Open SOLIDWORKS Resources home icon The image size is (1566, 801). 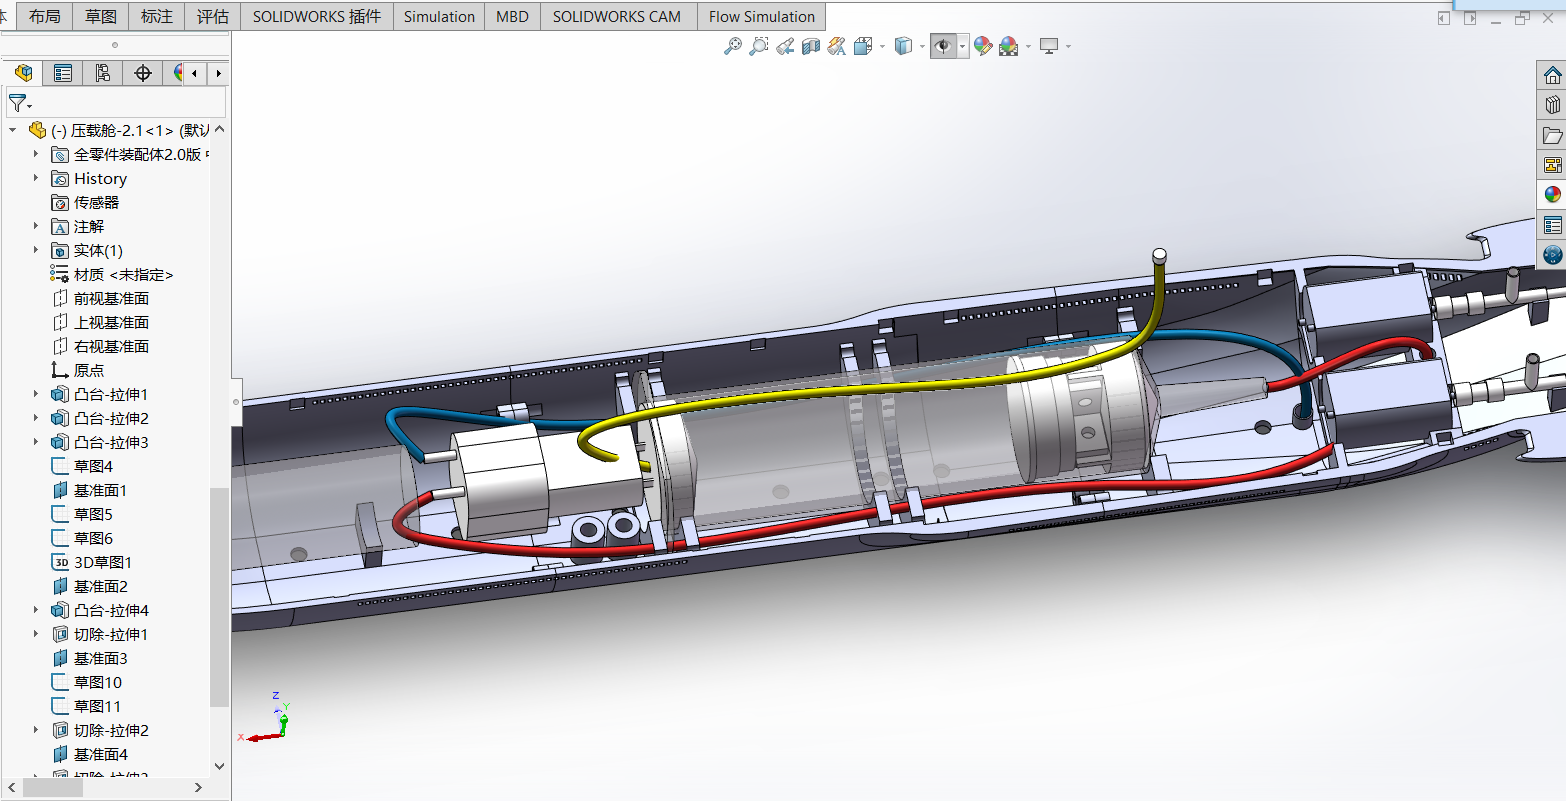coord(1552,76)
